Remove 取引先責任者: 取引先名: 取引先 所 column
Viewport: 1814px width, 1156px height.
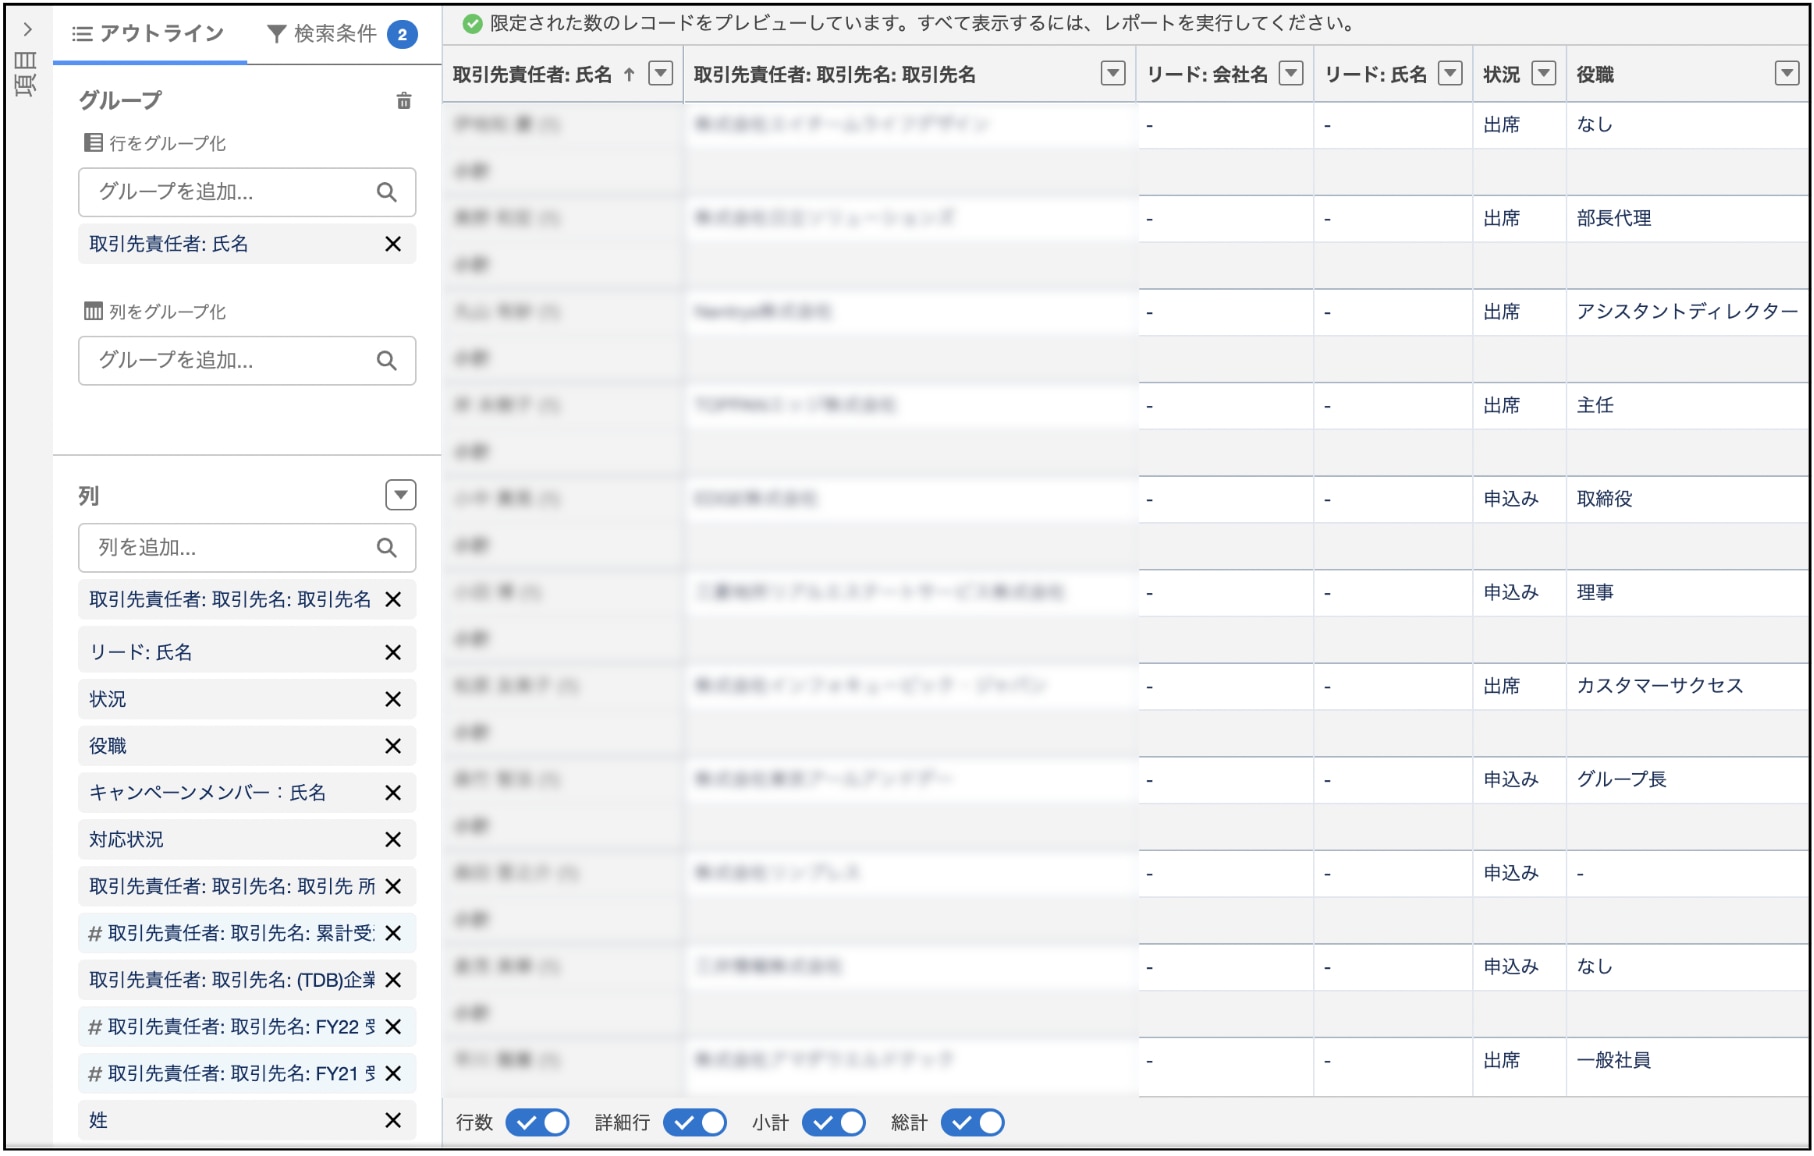click(393, 886)
